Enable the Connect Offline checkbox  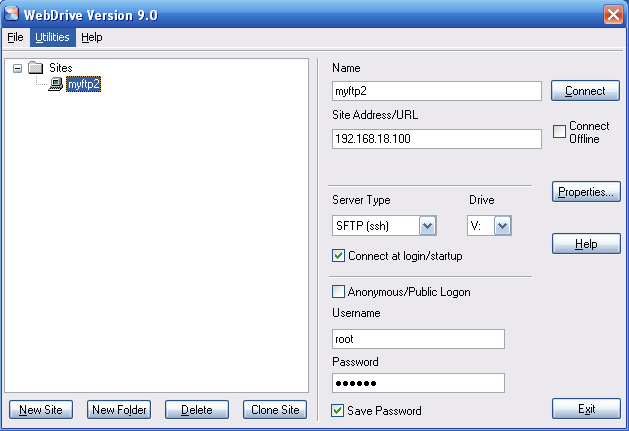(560, 132)
